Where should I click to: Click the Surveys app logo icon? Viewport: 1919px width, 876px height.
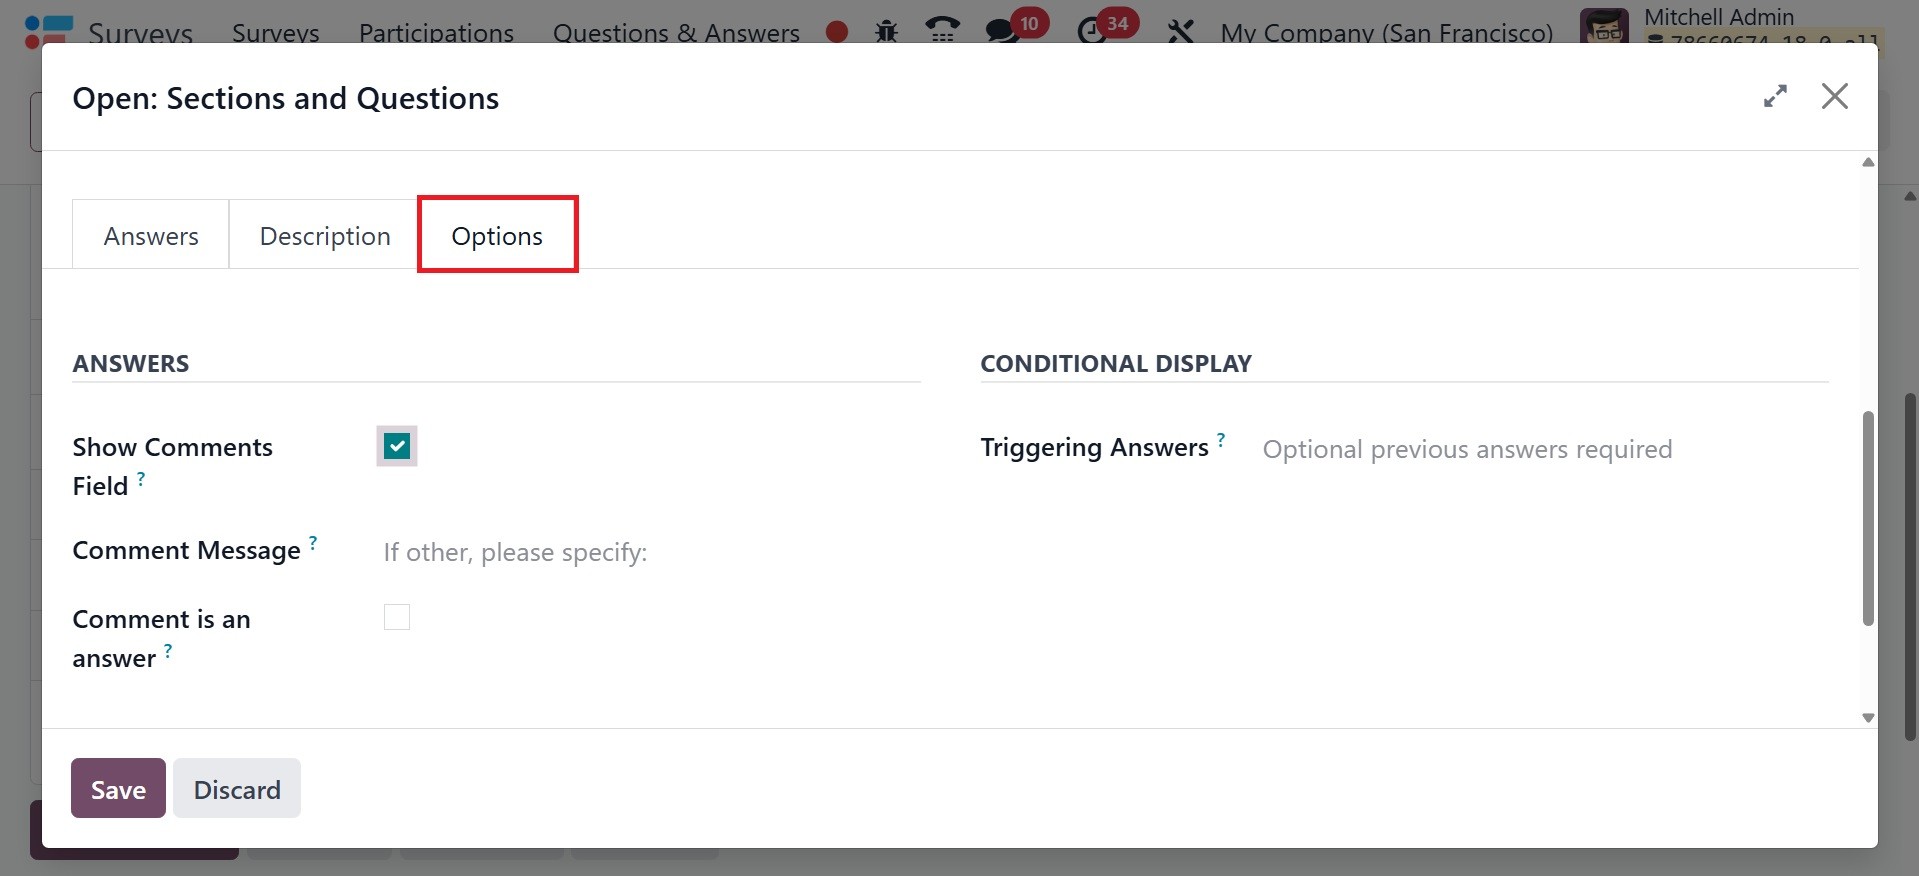pyautogui.click(x=48, y=30)
